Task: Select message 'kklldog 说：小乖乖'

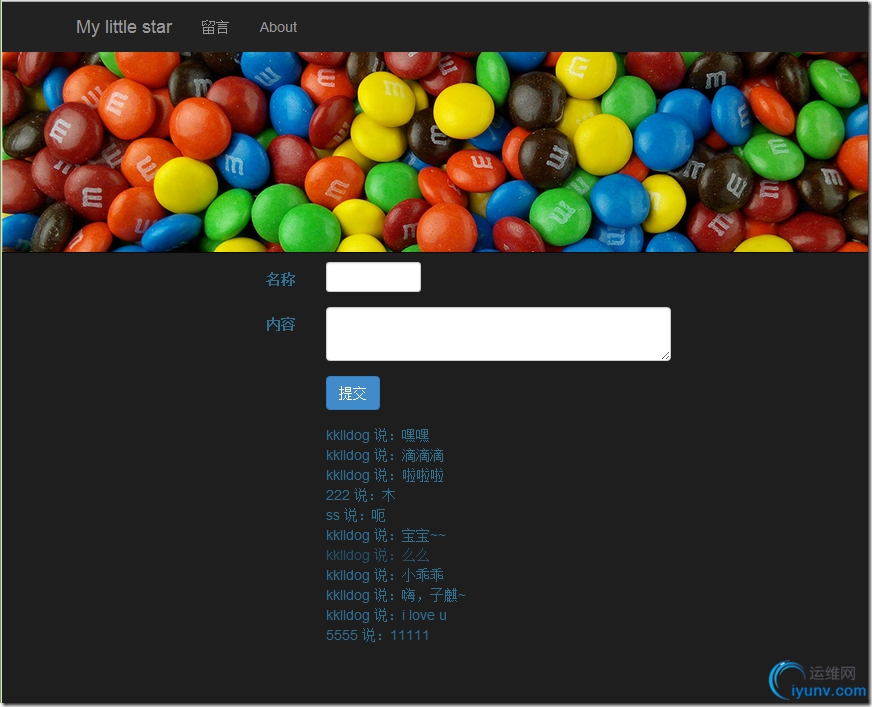Action: click(x=385, y=575)
